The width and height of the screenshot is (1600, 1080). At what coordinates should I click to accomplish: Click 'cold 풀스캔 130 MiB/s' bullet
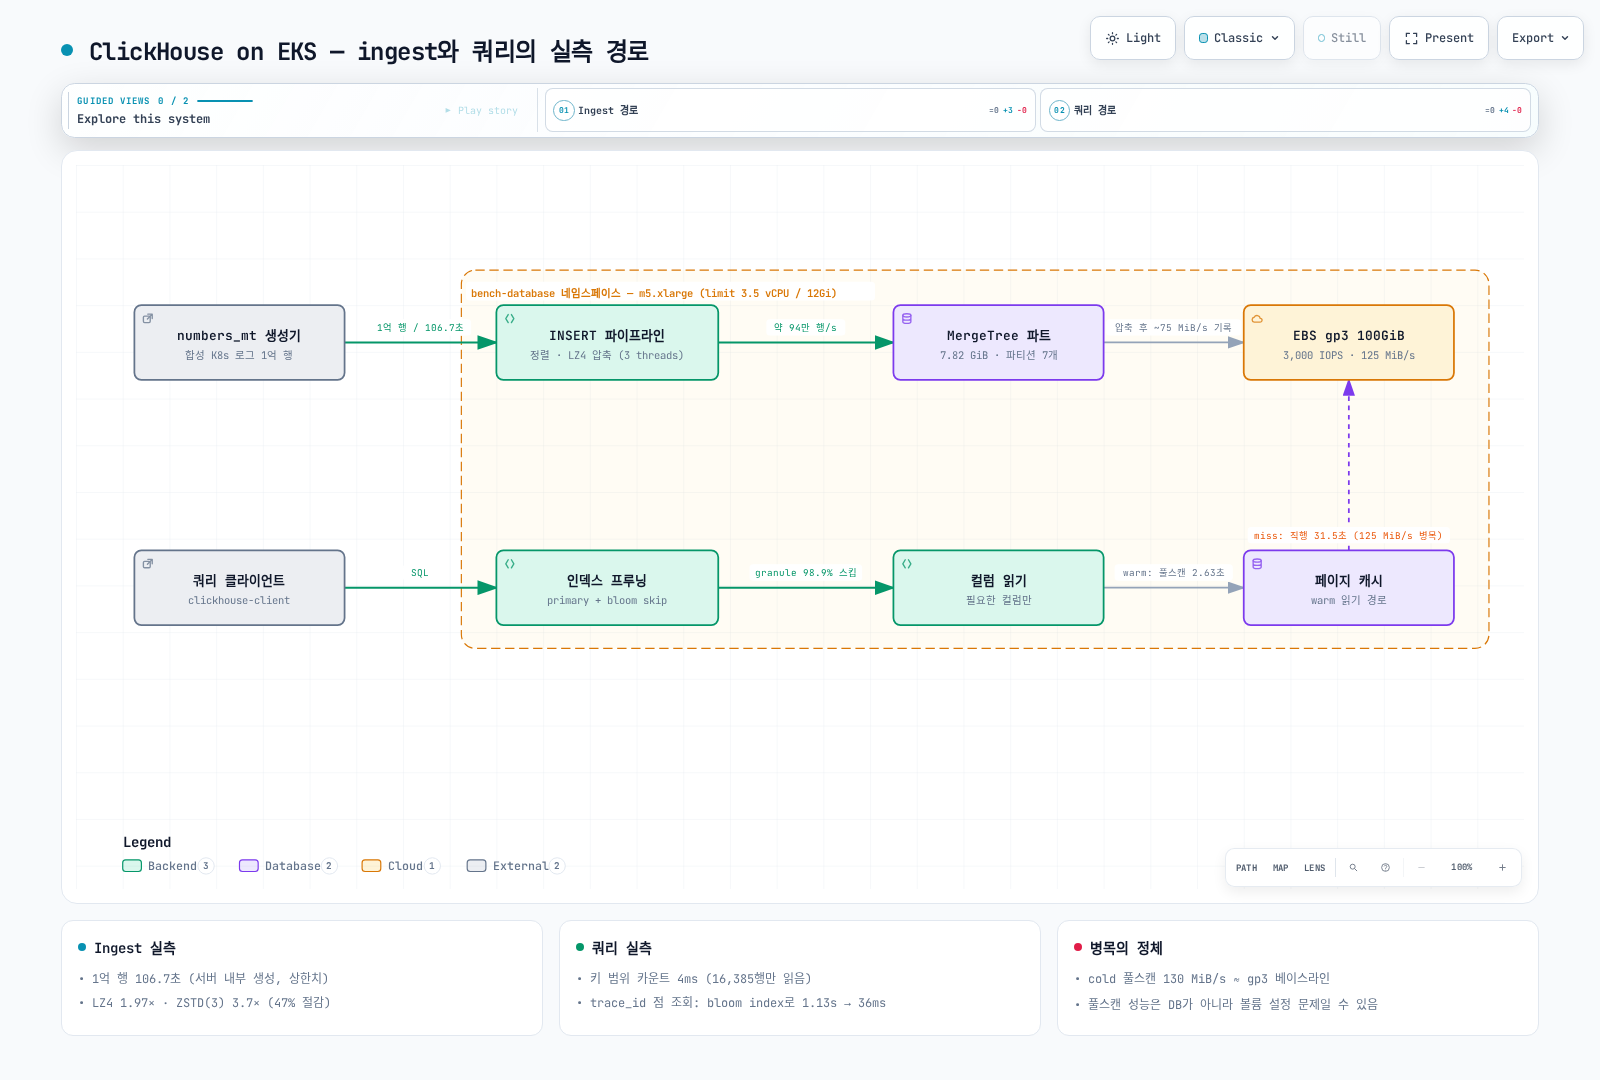pos(1209,979)
